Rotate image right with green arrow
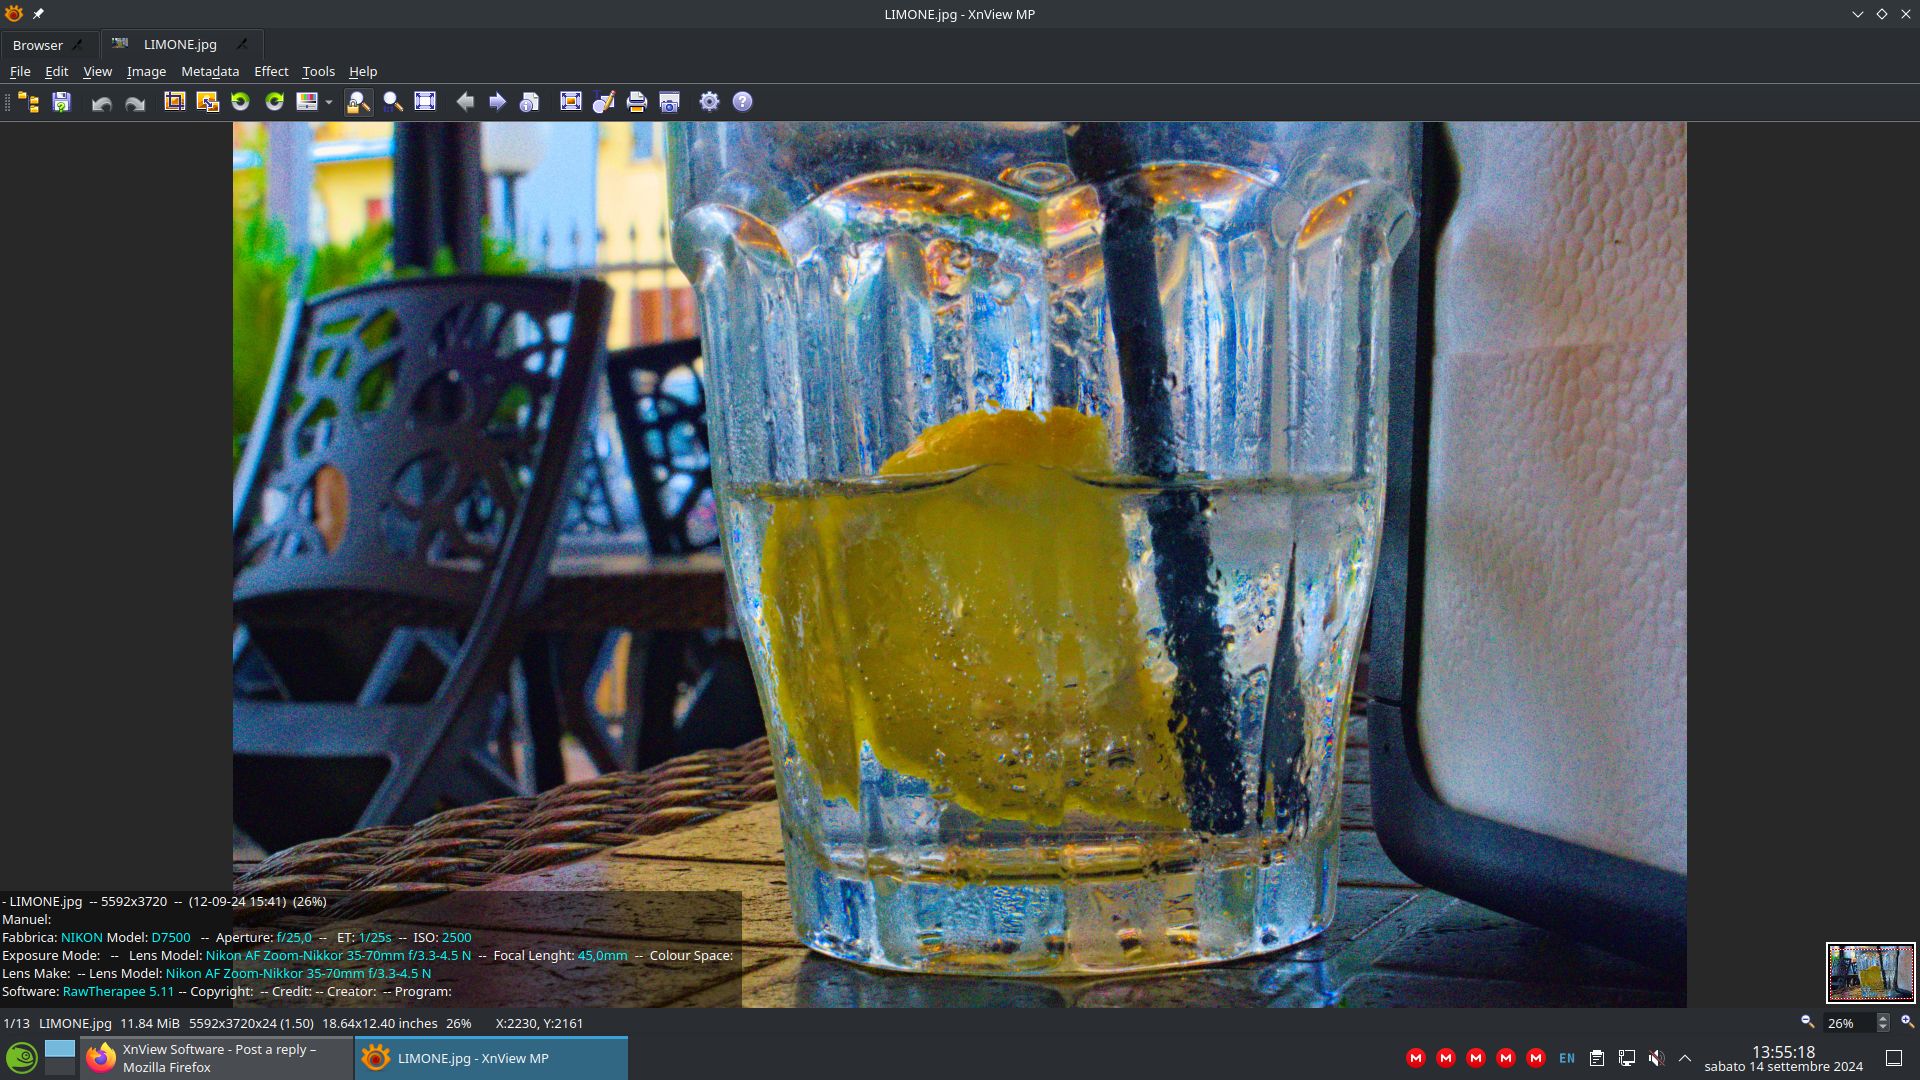 [274, 102]
